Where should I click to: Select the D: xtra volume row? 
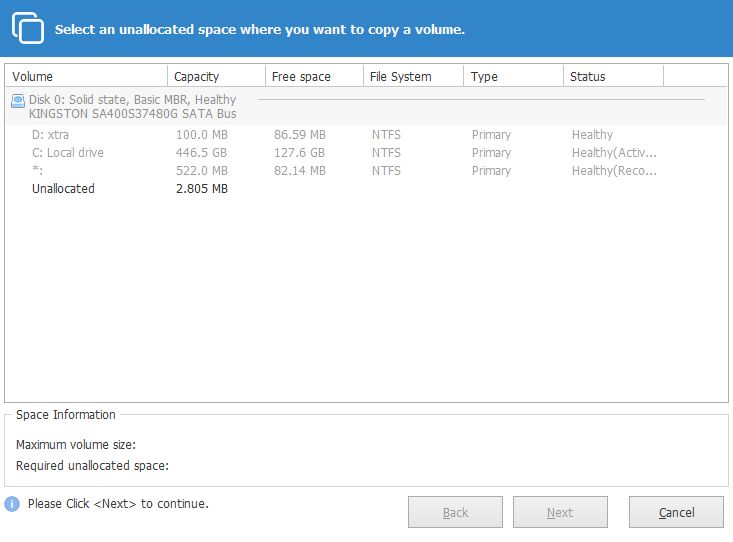pos(366,135)
